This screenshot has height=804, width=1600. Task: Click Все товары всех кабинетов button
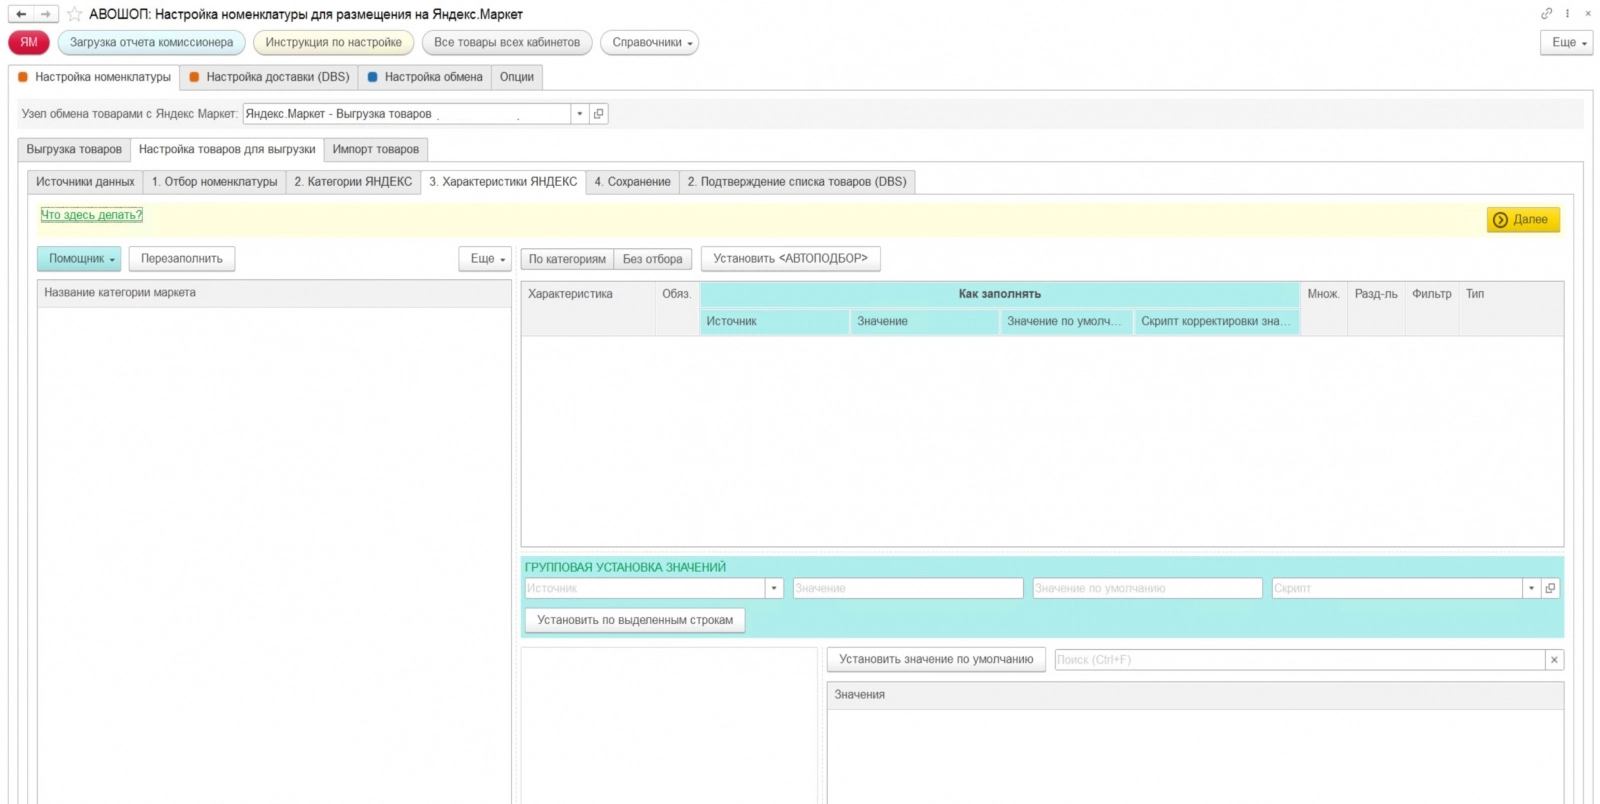(507, 42)
